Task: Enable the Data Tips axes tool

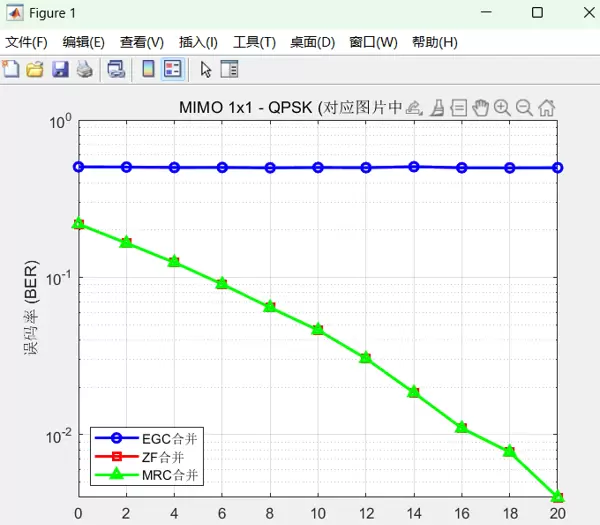Action: (458, 108)
